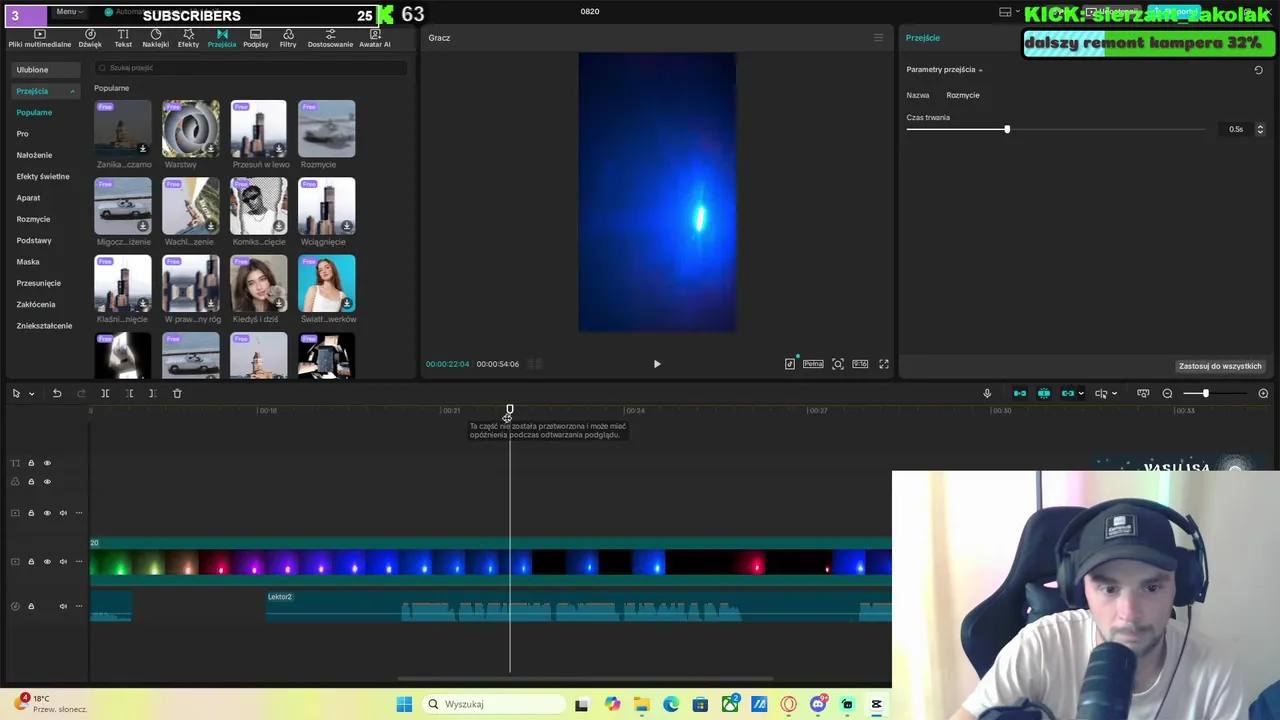Image resolution: width=1280 pixels, height=720 pixels.
Task: Adjust the timeline zoom slider
Action: click(x=1205, y=393)
